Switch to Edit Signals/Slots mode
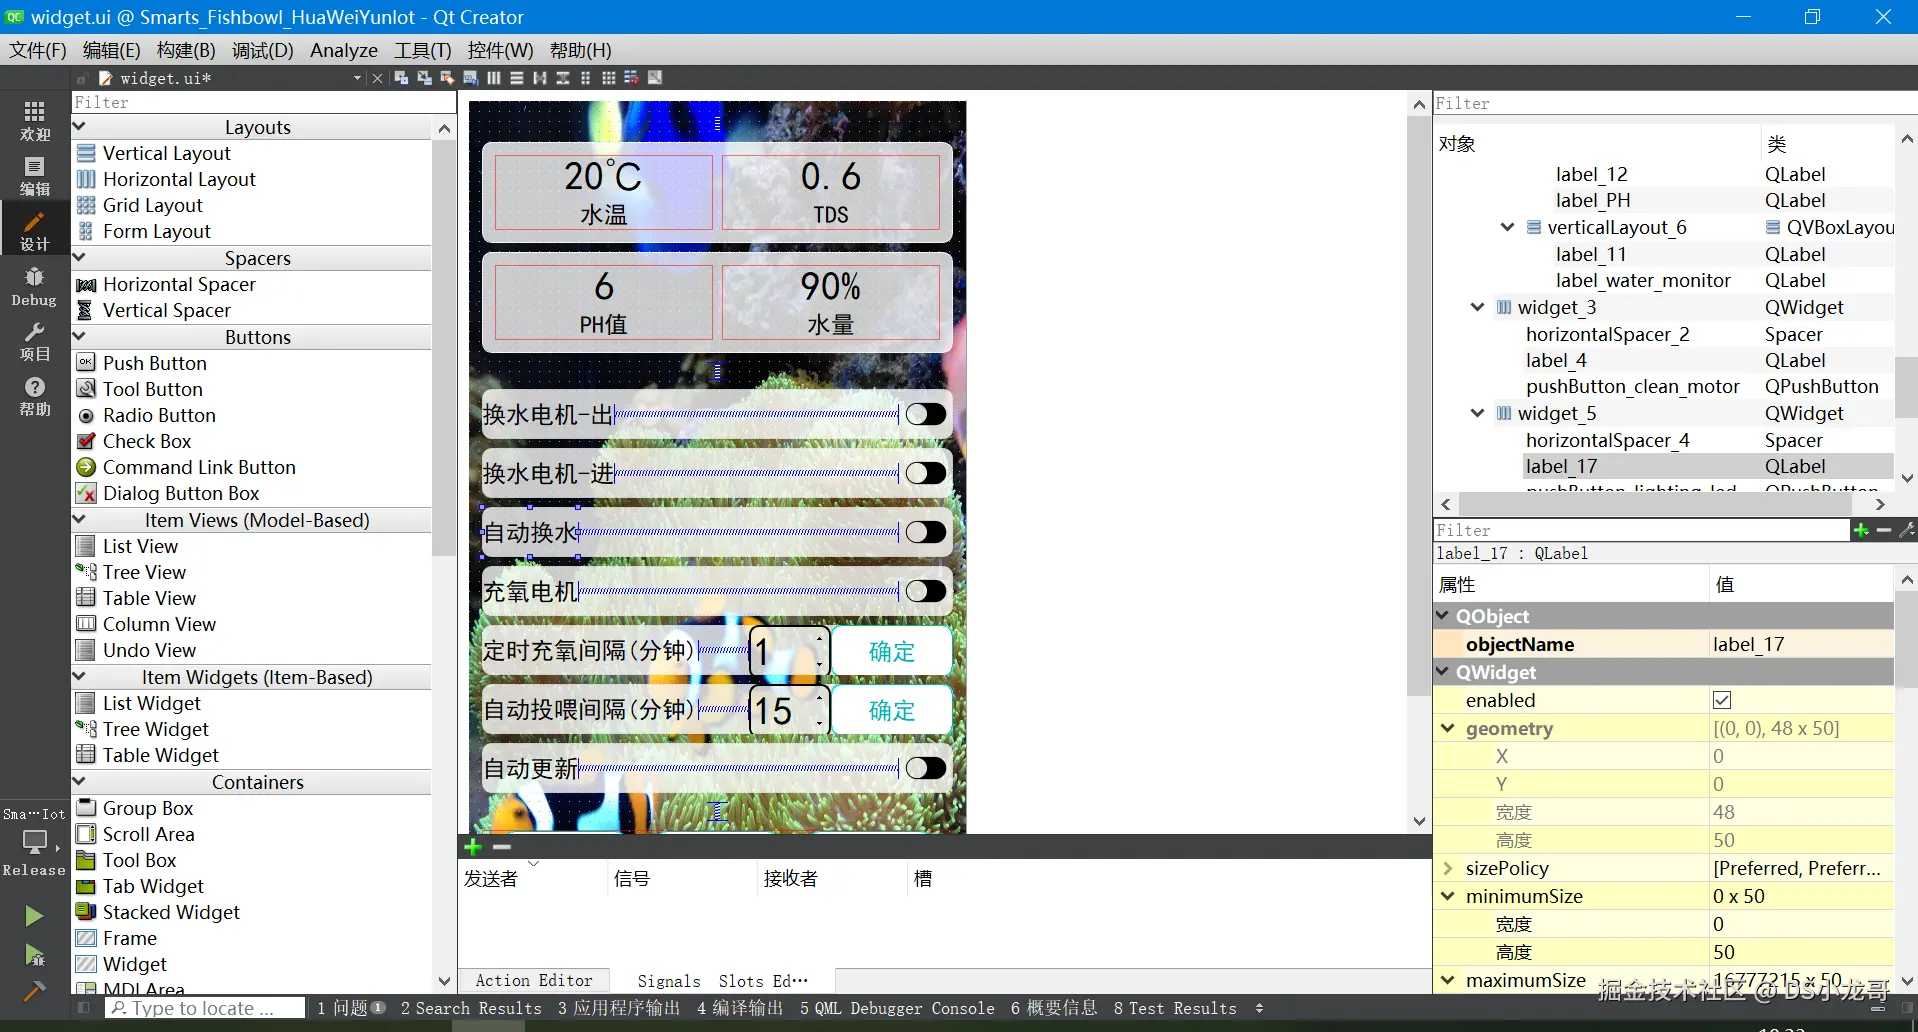 click(422, 78)
